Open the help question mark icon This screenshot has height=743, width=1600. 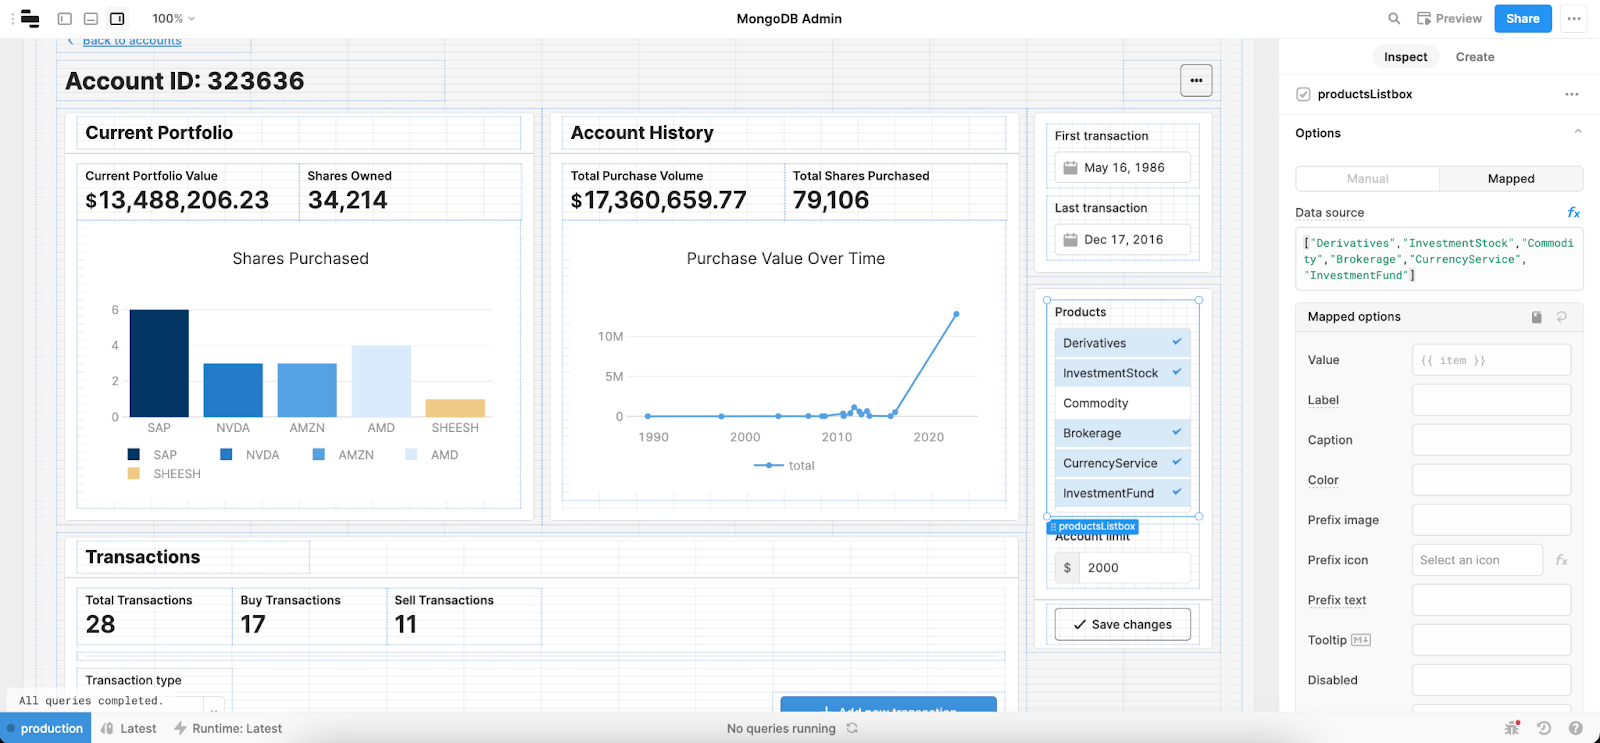click(1576, 728)
